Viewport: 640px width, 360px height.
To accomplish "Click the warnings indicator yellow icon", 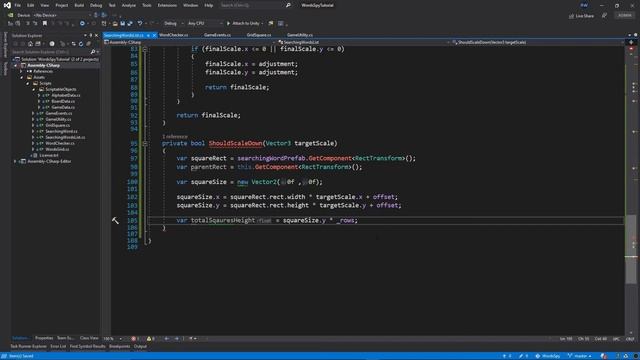I will [x=149, y=338].
